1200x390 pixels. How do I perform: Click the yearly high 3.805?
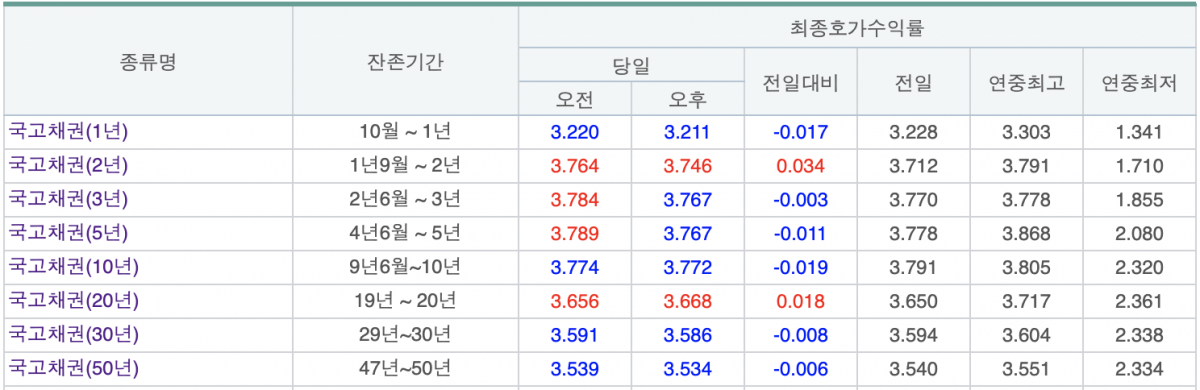click(1026, 267)
